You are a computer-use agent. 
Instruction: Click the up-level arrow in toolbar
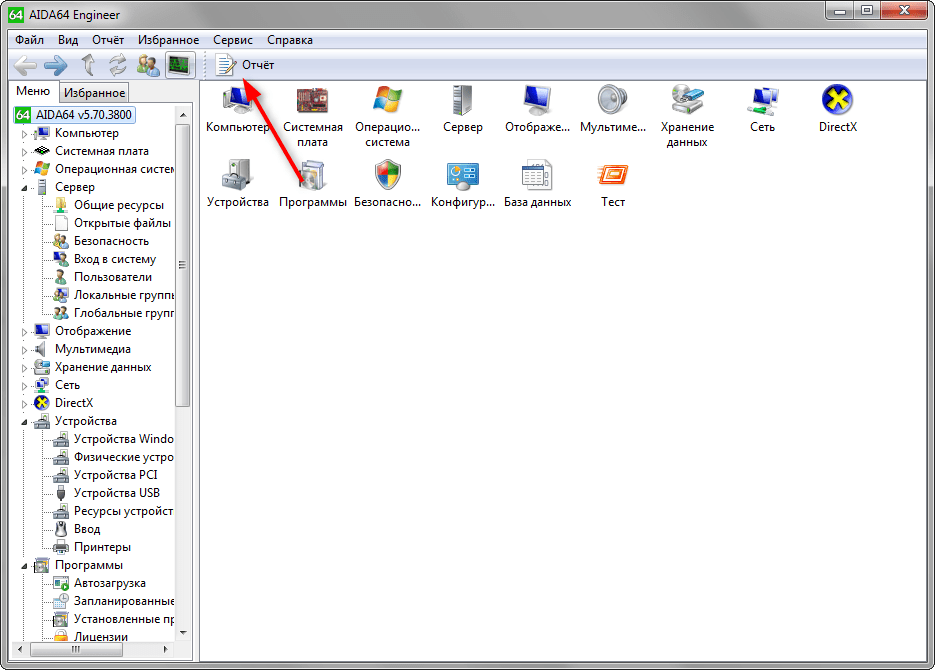88,65
